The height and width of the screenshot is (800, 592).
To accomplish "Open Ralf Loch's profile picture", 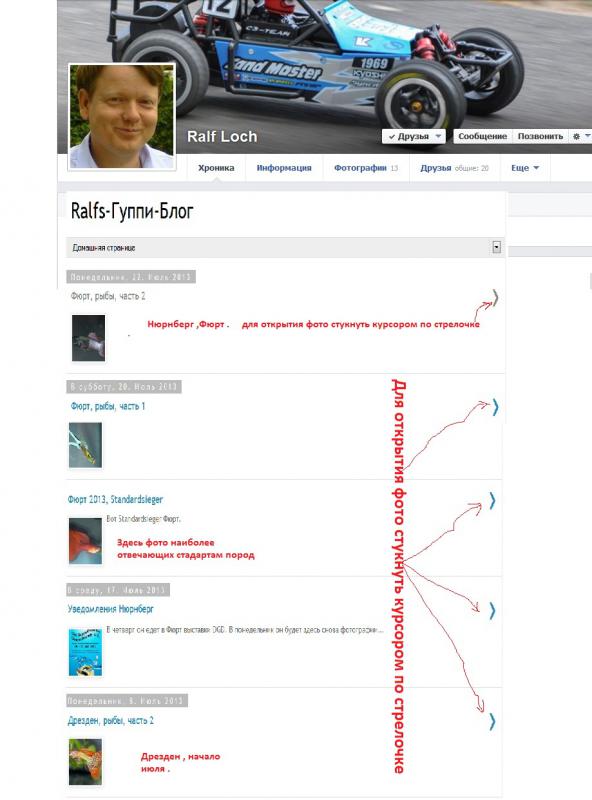I will coord(122,116).
